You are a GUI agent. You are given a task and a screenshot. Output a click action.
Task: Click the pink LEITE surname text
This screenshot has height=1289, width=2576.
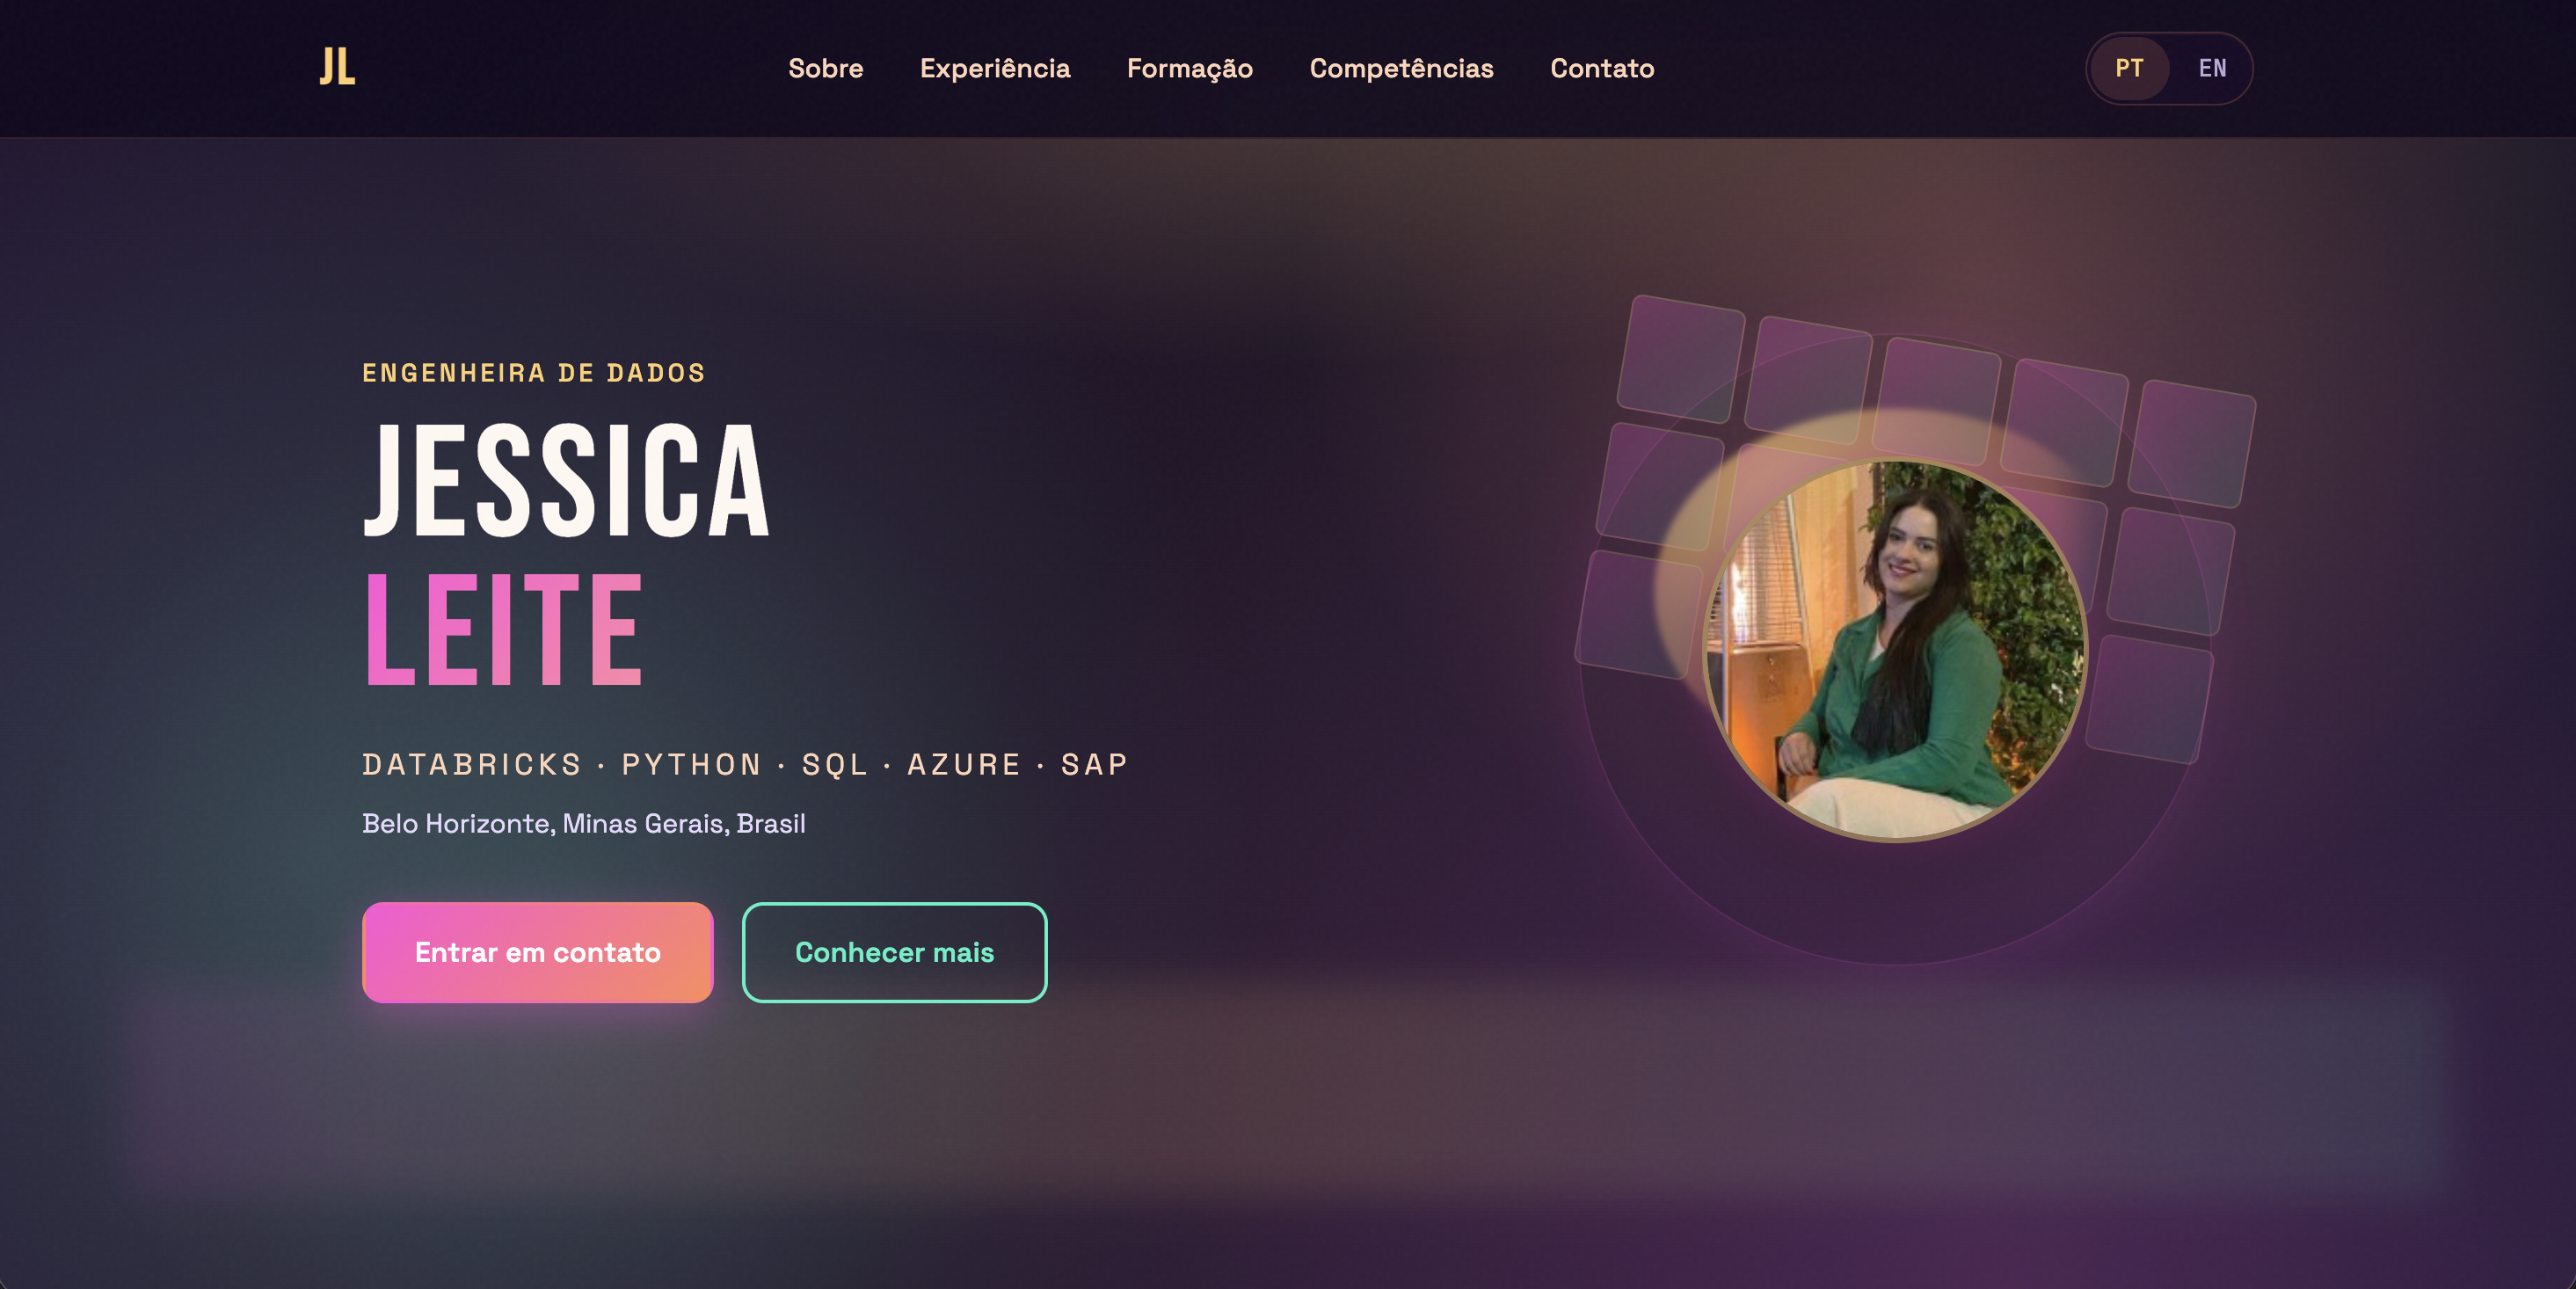pos(503,629)
